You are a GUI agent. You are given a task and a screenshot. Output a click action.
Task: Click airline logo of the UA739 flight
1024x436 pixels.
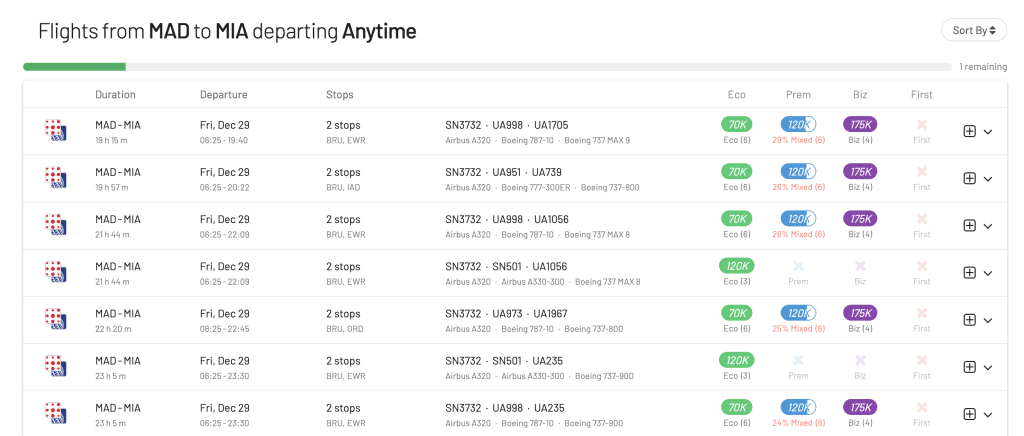pos(56,178)
